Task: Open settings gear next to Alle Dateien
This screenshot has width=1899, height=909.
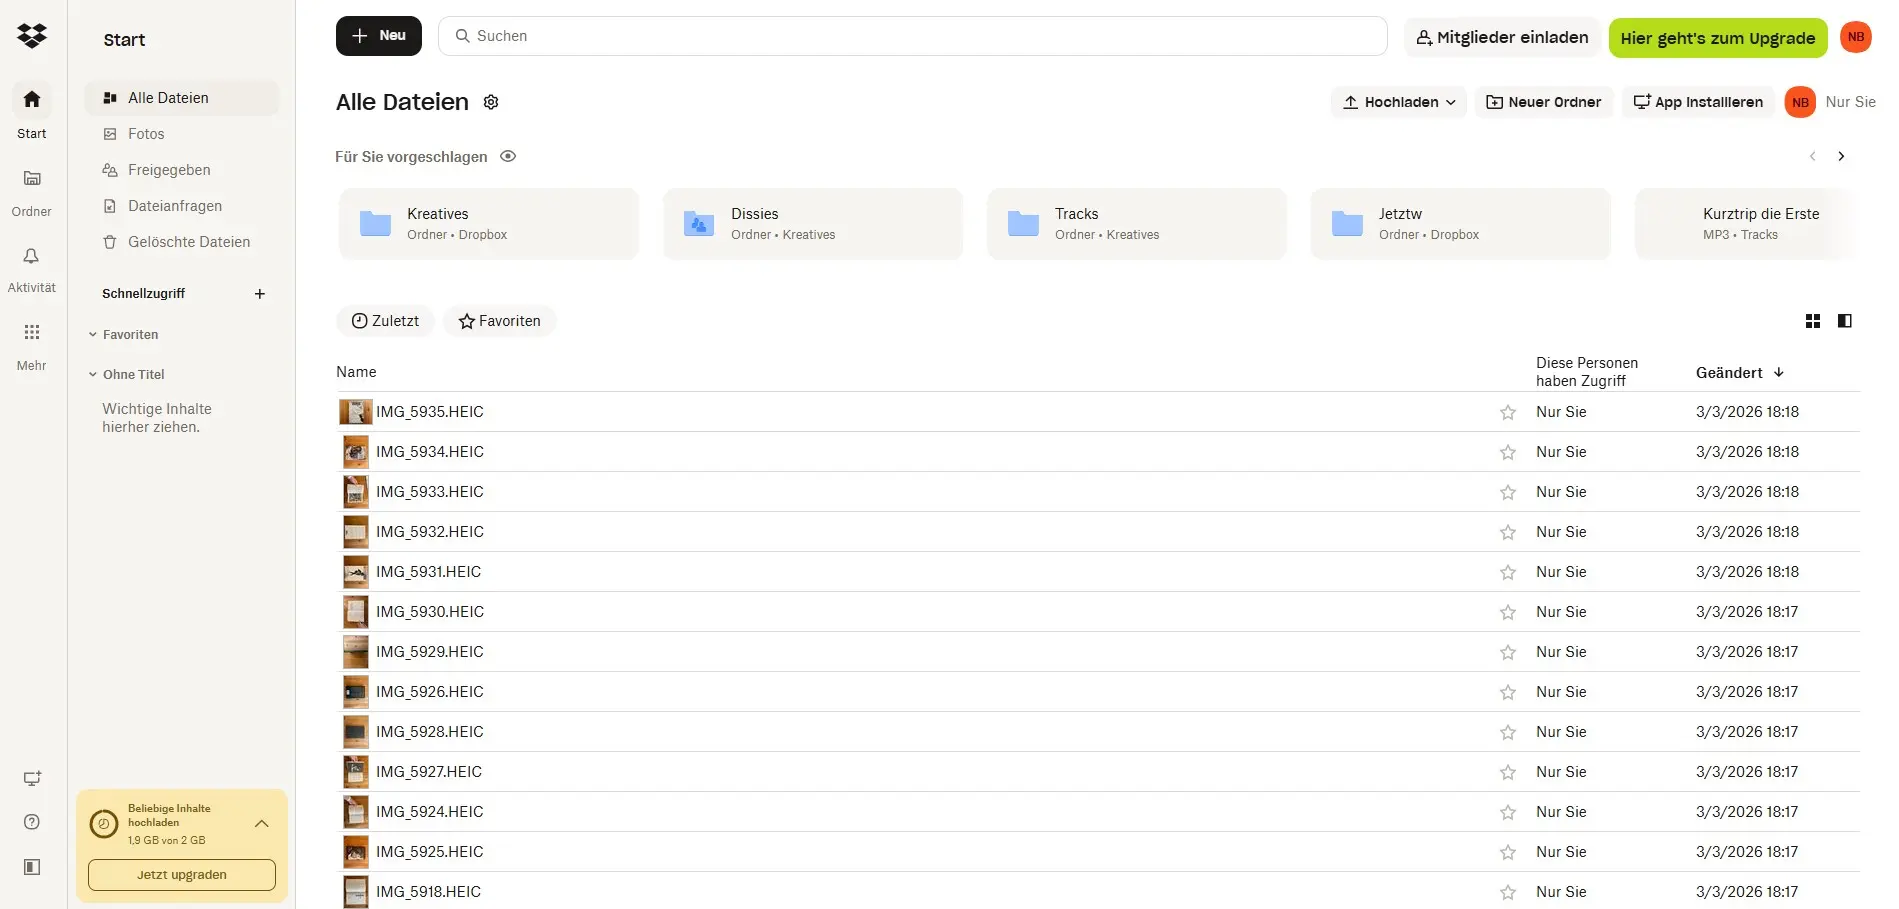Action: (x=490, y=101)
